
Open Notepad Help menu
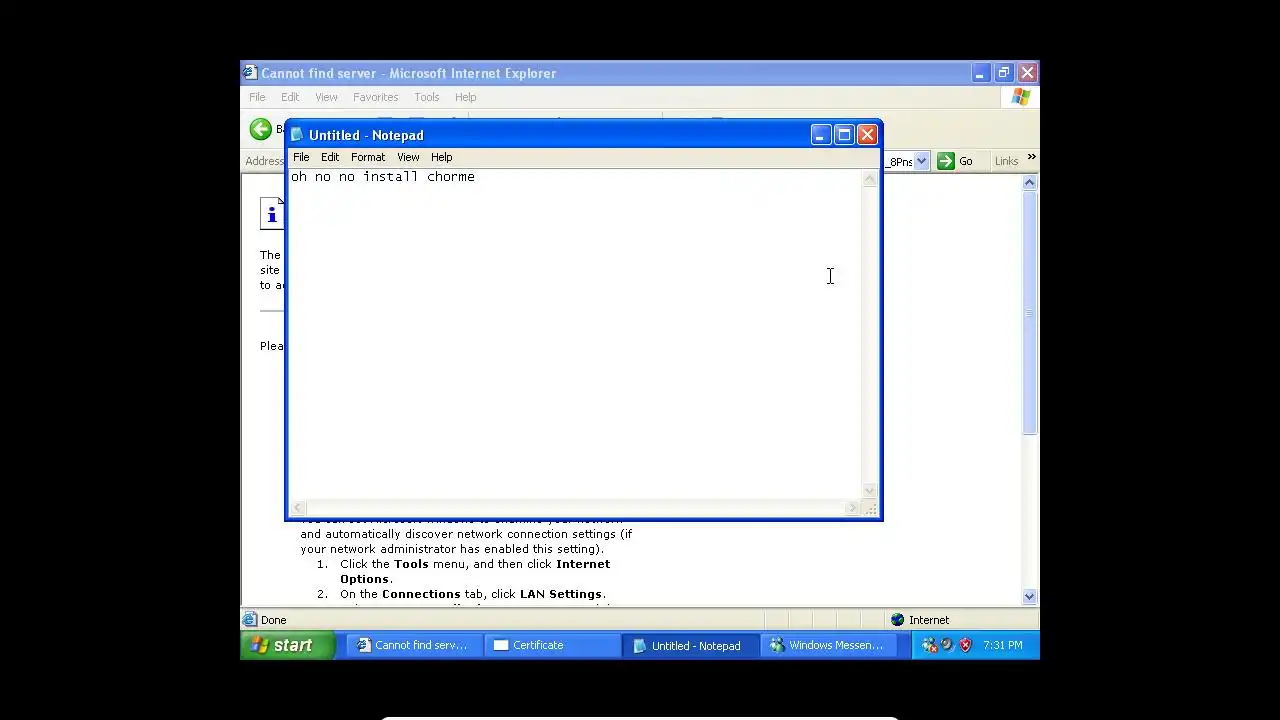click(442, 157)
